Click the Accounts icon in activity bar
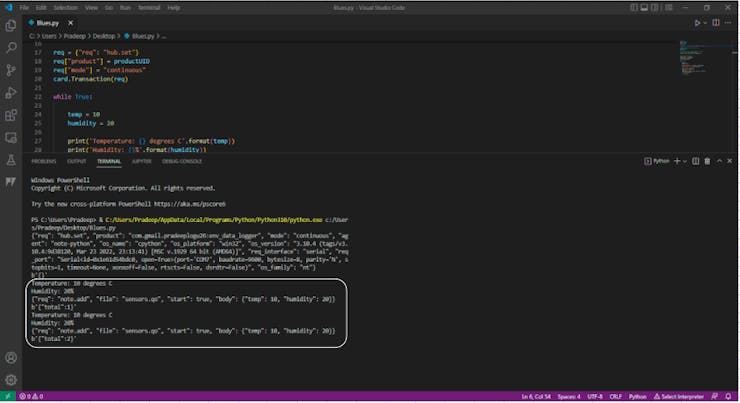 pos(11,357)
